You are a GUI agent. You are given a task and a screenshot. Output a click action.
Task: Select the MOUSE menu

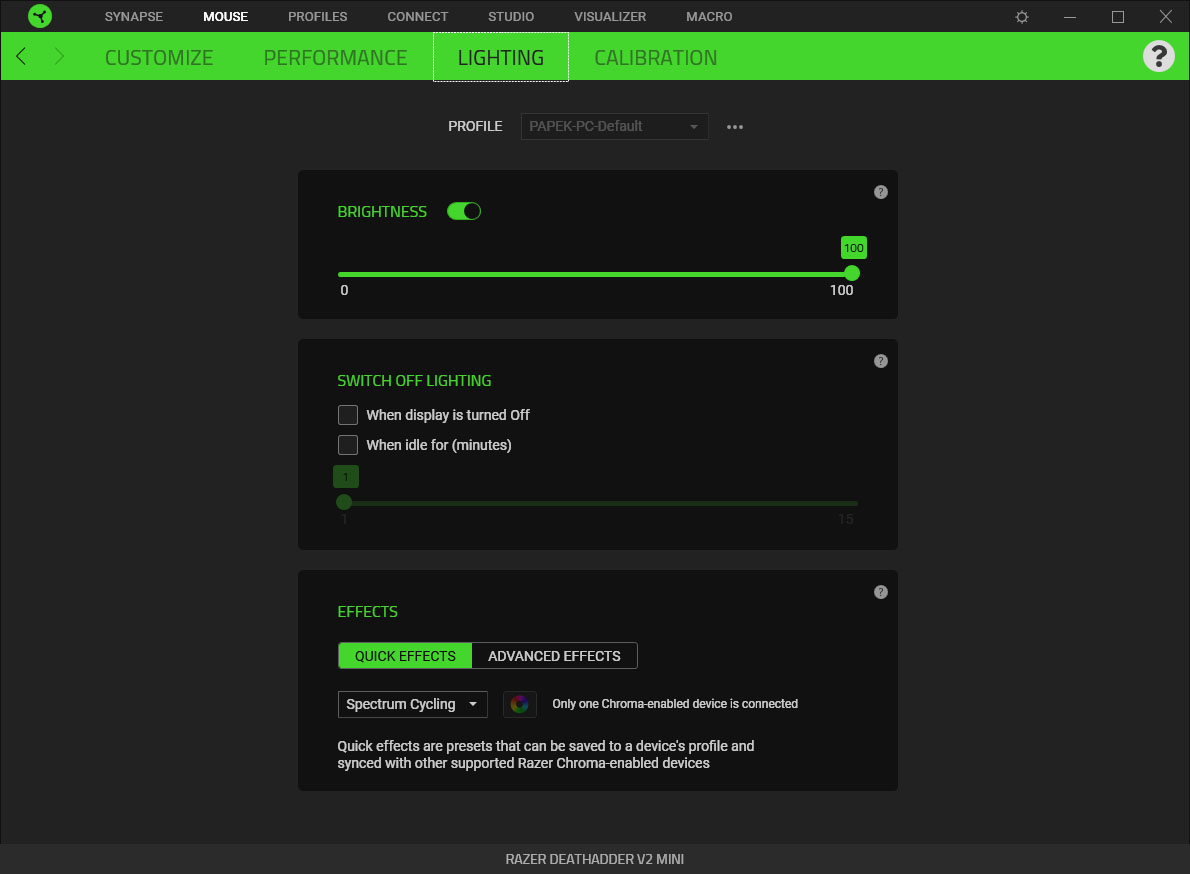[x=225, y=17]
